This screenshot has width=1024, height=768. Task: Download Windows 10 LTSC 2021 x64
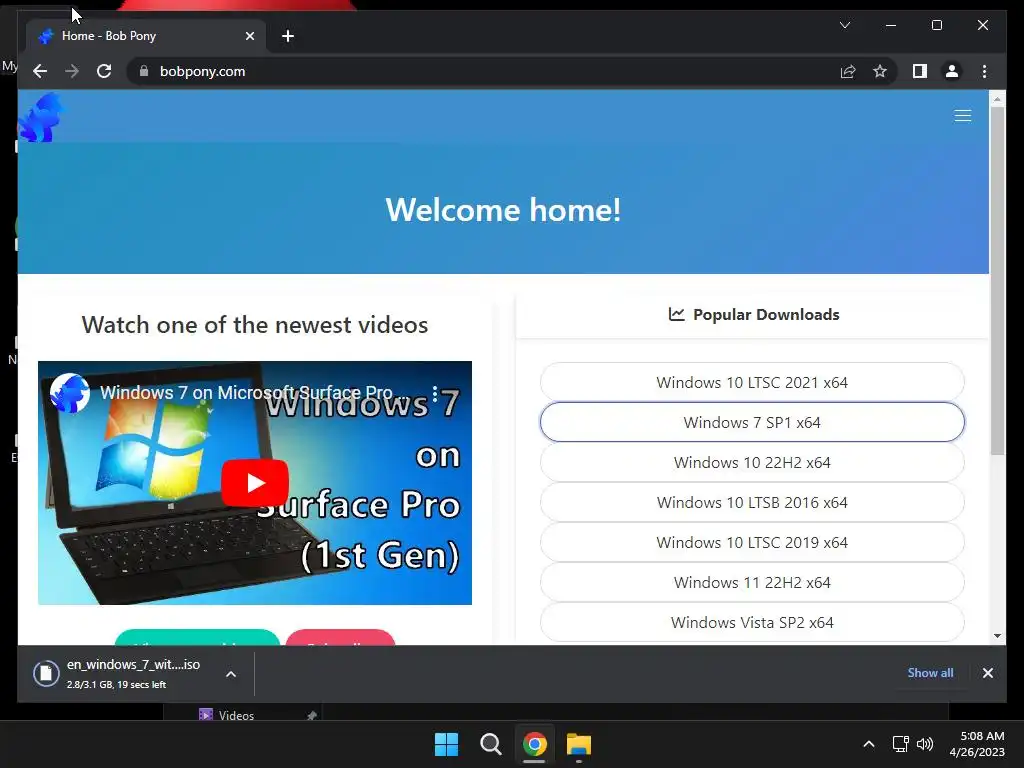pyautogui.click(x=752, y=382)
